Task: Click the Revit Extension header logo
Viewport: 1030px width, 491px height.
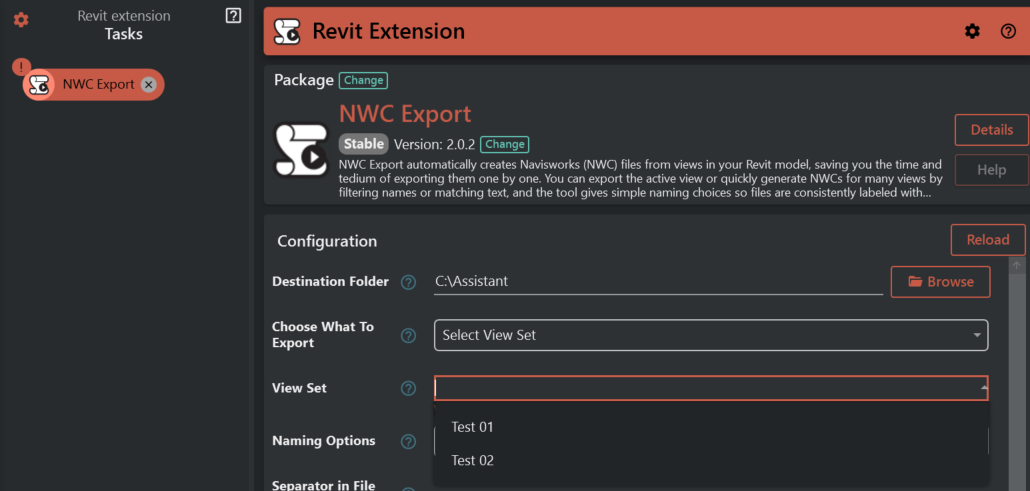Action: coord(287,31)
